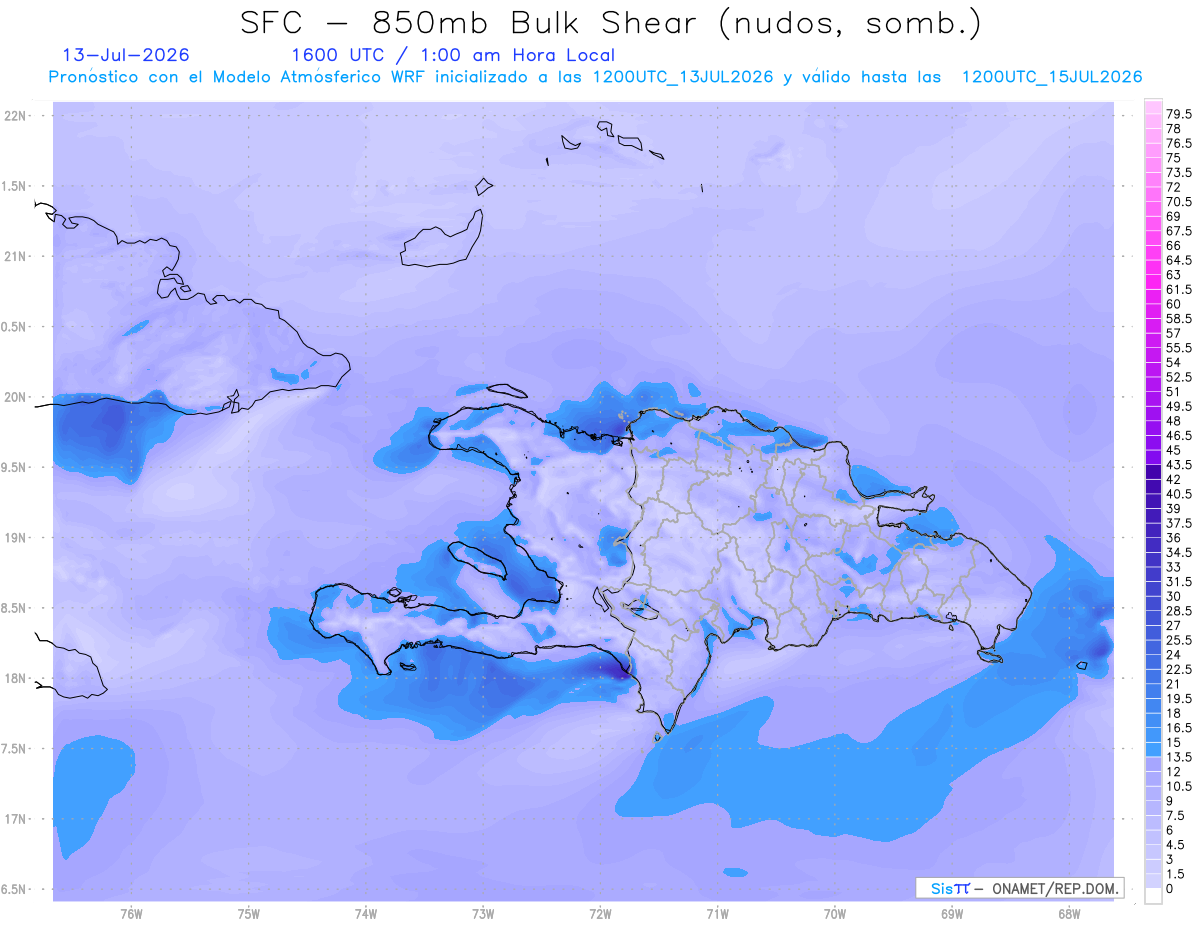Click the '30' value on the color scale
Viewport: 1200px width, 927px height.
click(1174, 596)
